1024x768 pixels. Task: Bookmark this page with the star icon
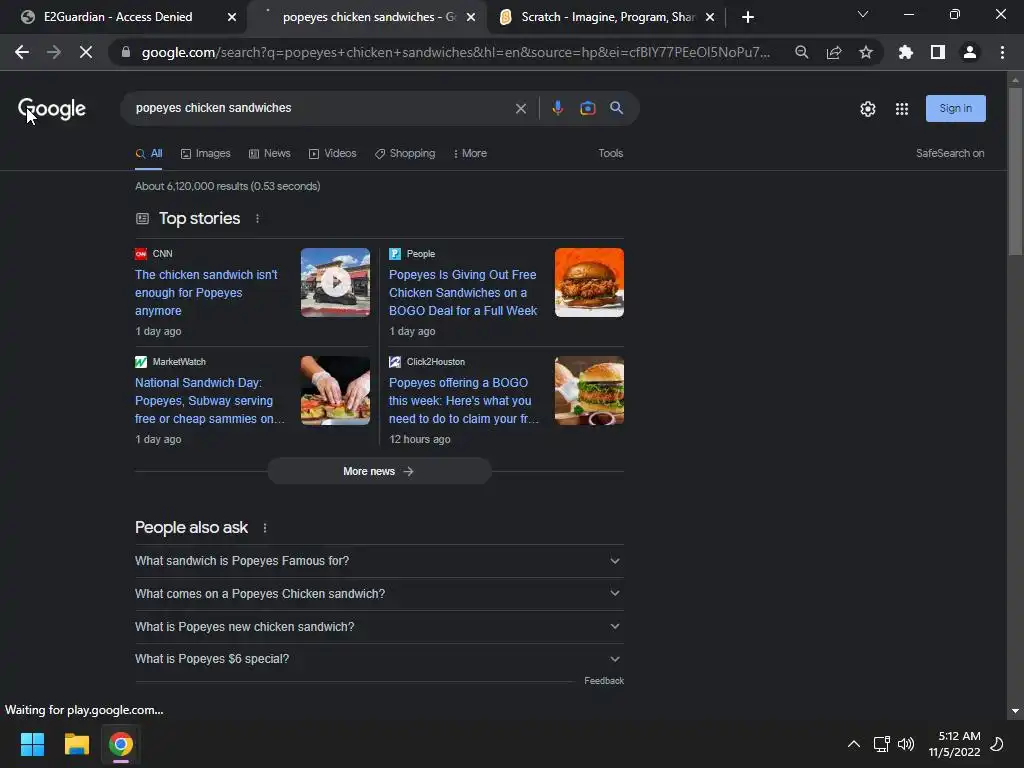click(x=866, y=52)
